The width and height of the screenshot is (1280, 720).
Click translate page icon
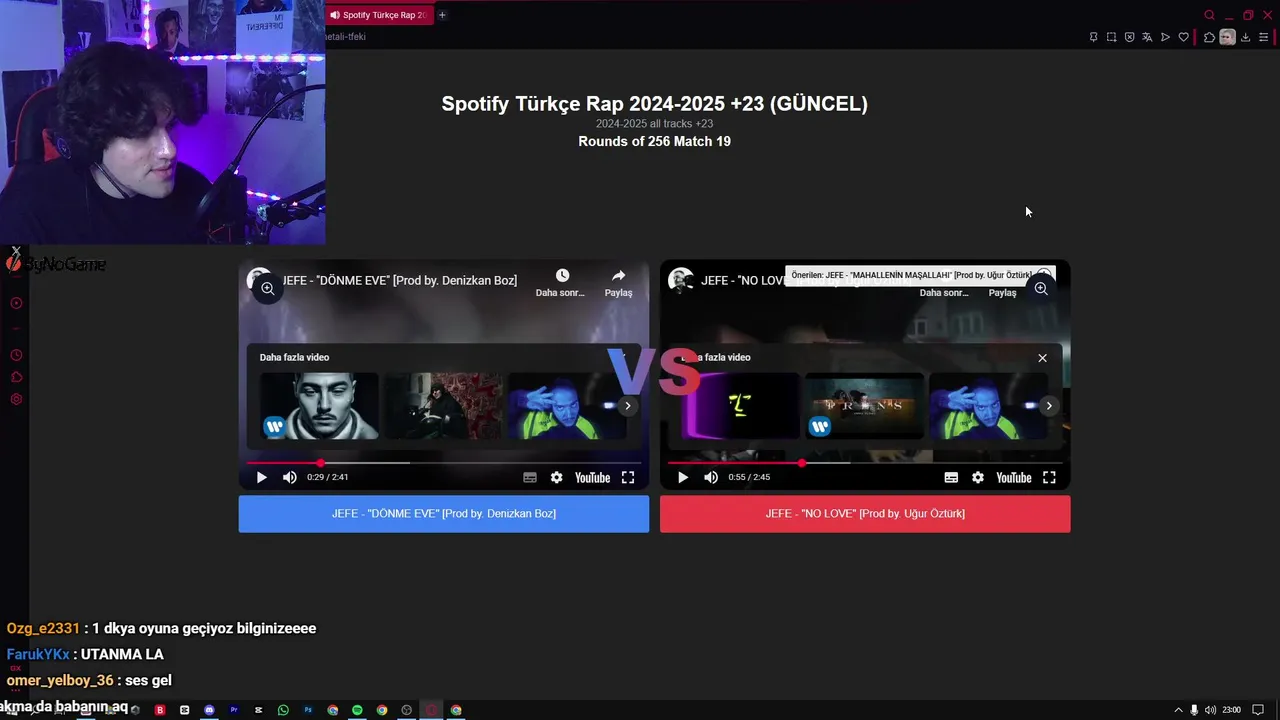(x=1147, y=37)
